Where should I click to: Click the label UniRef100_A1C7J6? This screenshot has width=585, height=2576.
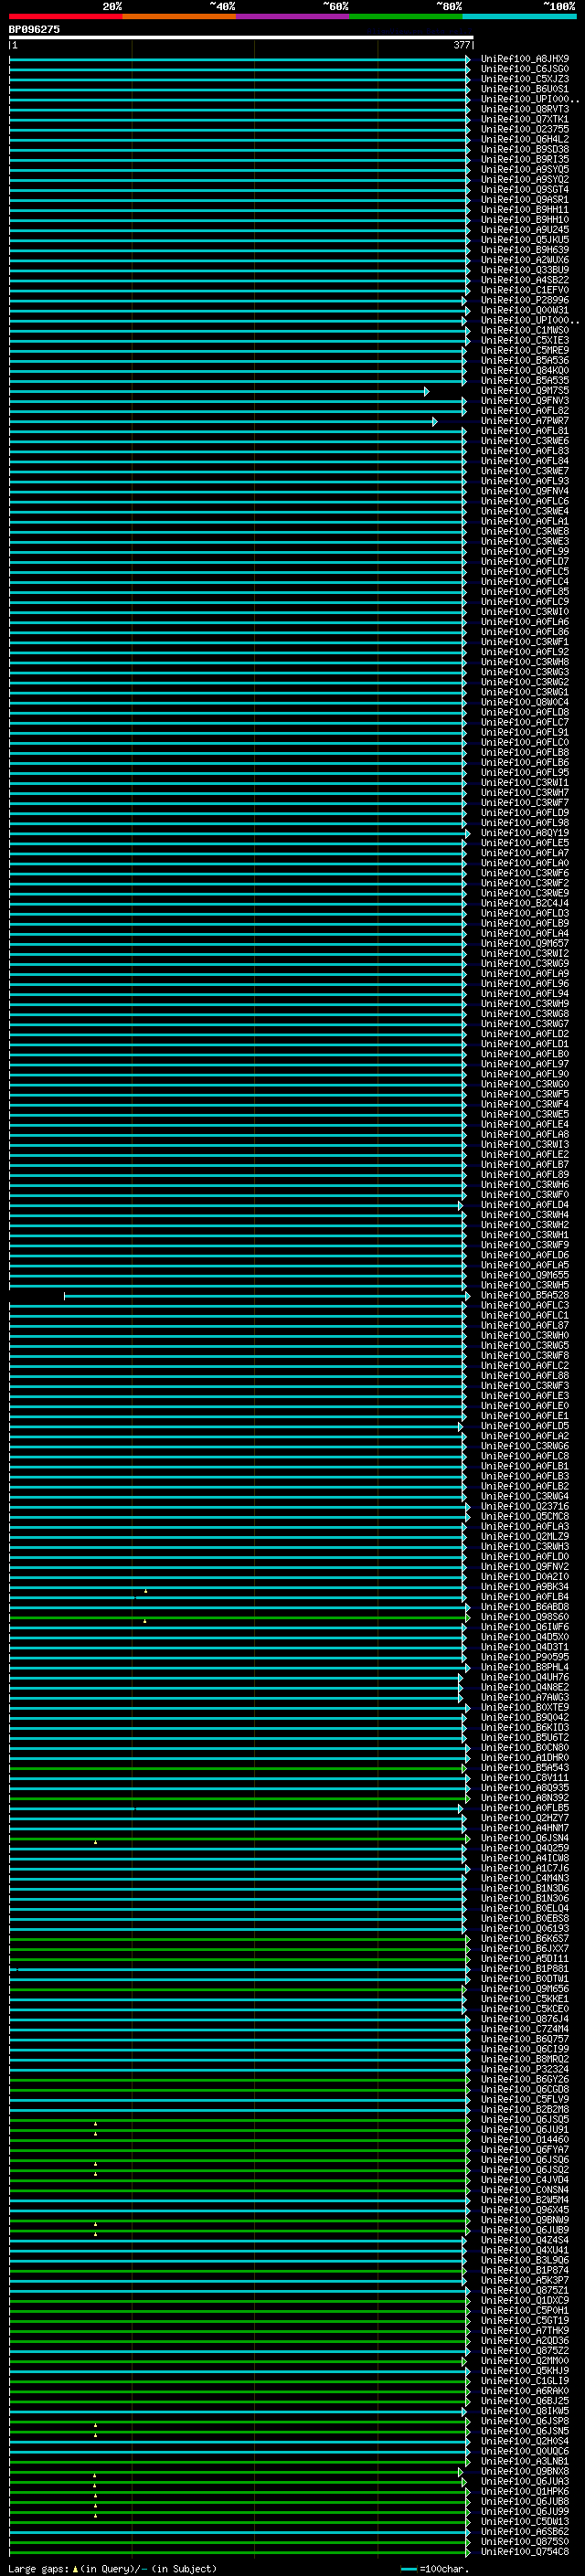tap(525, 1868)
